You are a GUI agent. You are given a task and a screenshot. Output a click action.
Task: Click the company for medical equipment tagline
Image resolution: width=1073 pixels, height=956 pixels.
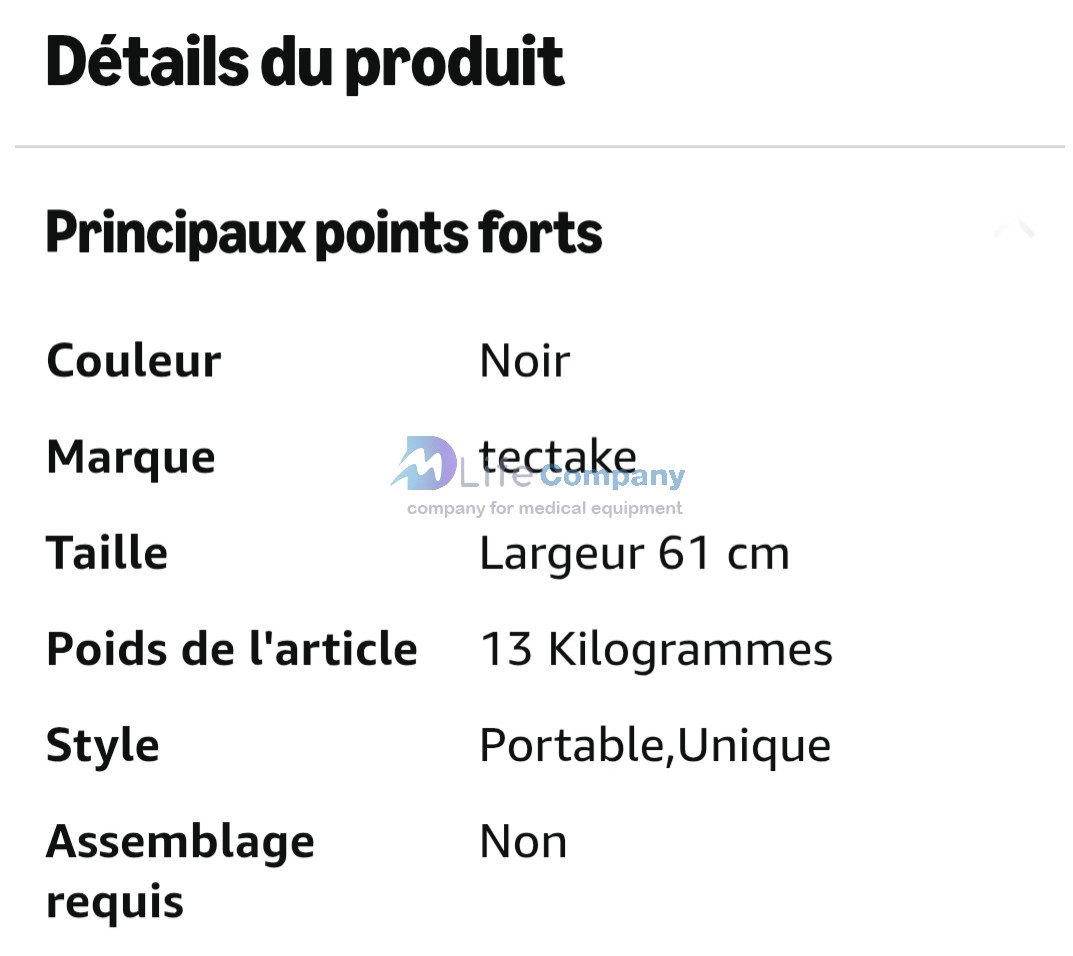click(x=544, y=509)
